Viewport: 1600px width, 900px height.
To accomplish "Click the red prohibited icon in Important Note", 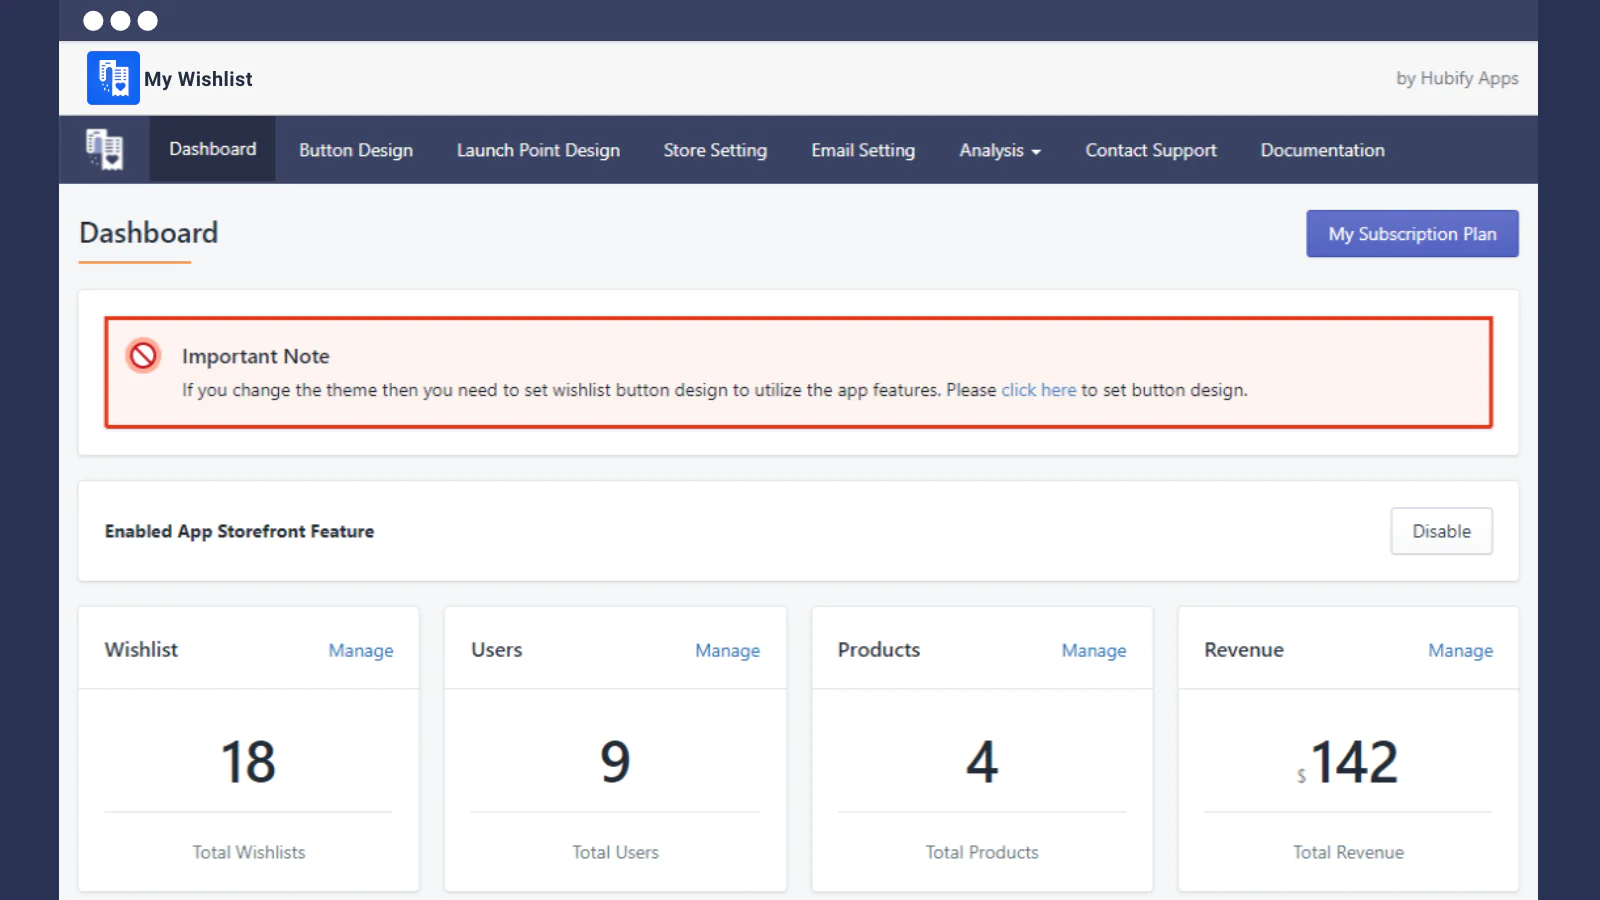I will pyautogui.click(x=143, y=355).
